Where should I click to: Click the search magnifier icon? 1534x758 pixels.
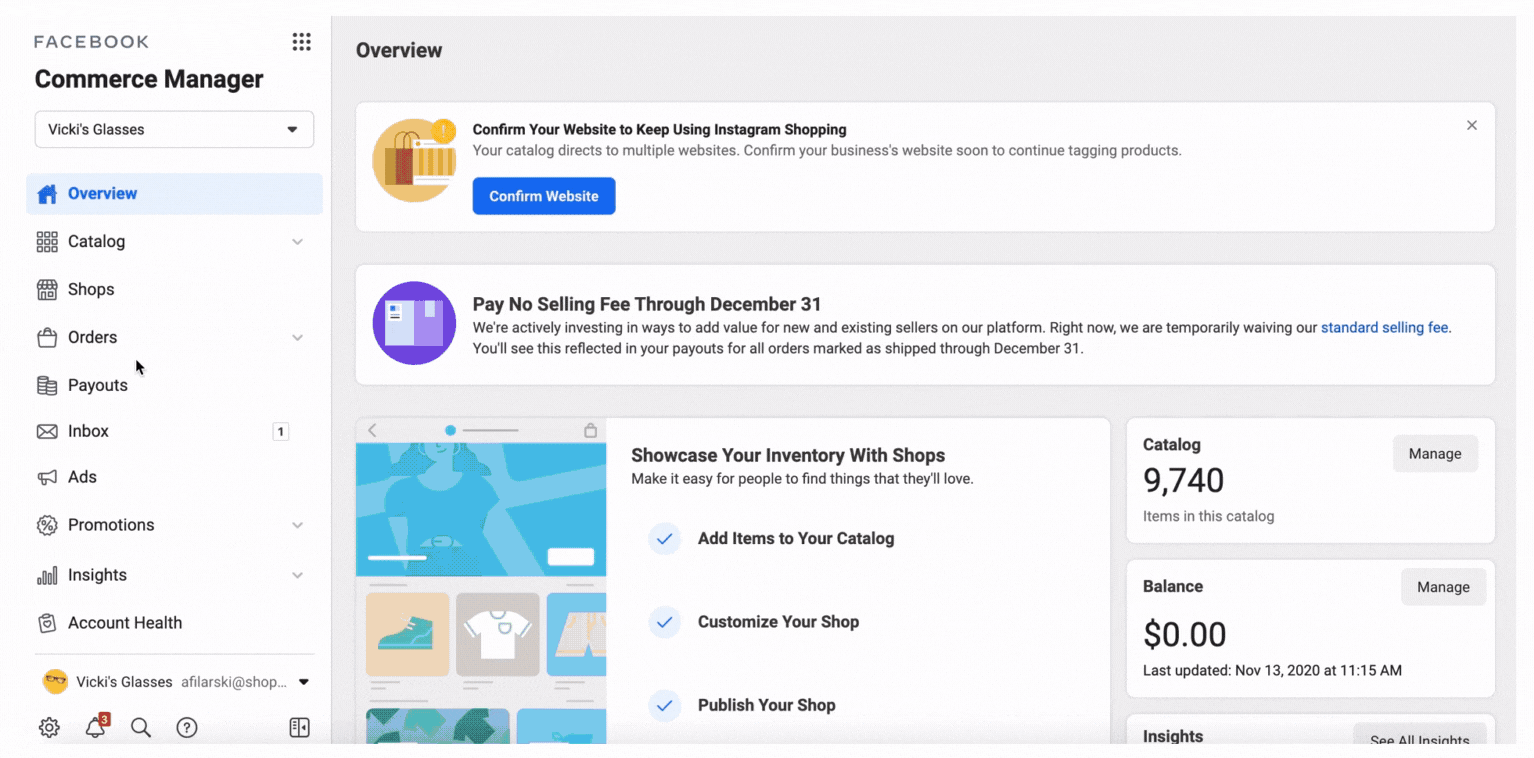click(x=141, y=728)
